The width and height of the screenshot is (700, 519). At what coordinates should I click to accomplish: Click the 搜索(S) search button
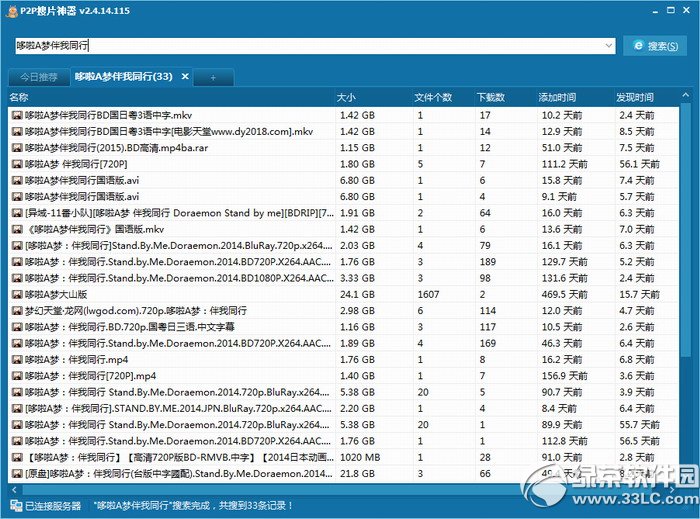(x=655, y=46)
